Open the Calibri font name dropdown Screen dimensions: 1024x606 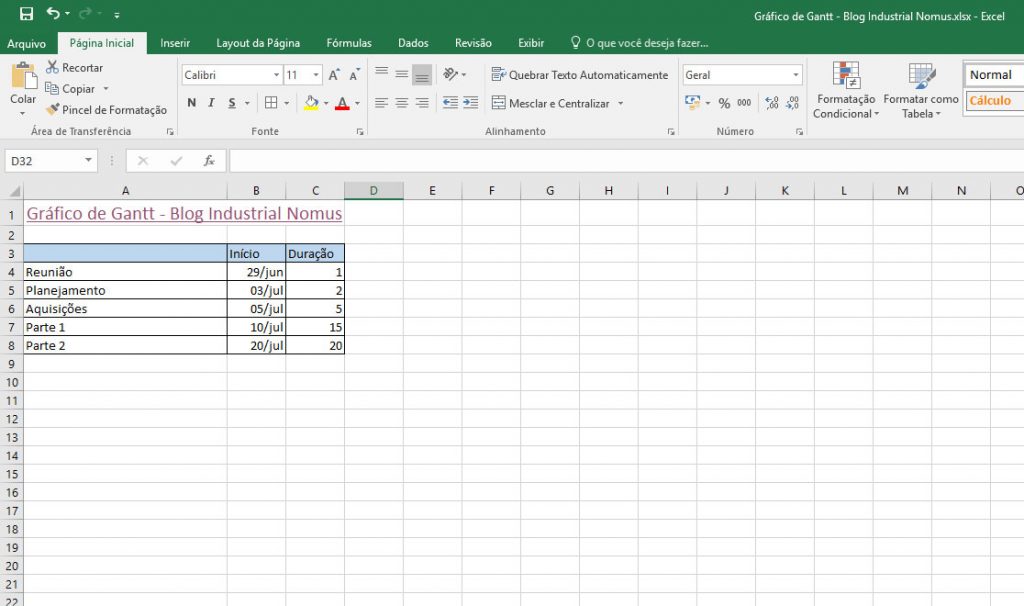(276, 75)
